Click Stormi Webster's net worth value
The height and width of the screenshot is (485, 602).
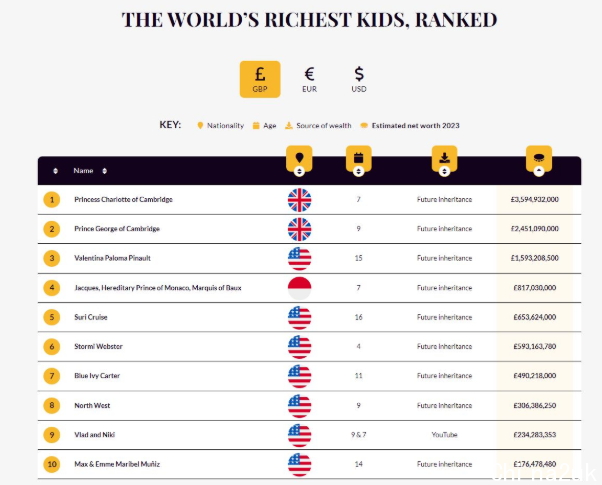point(534,347)
